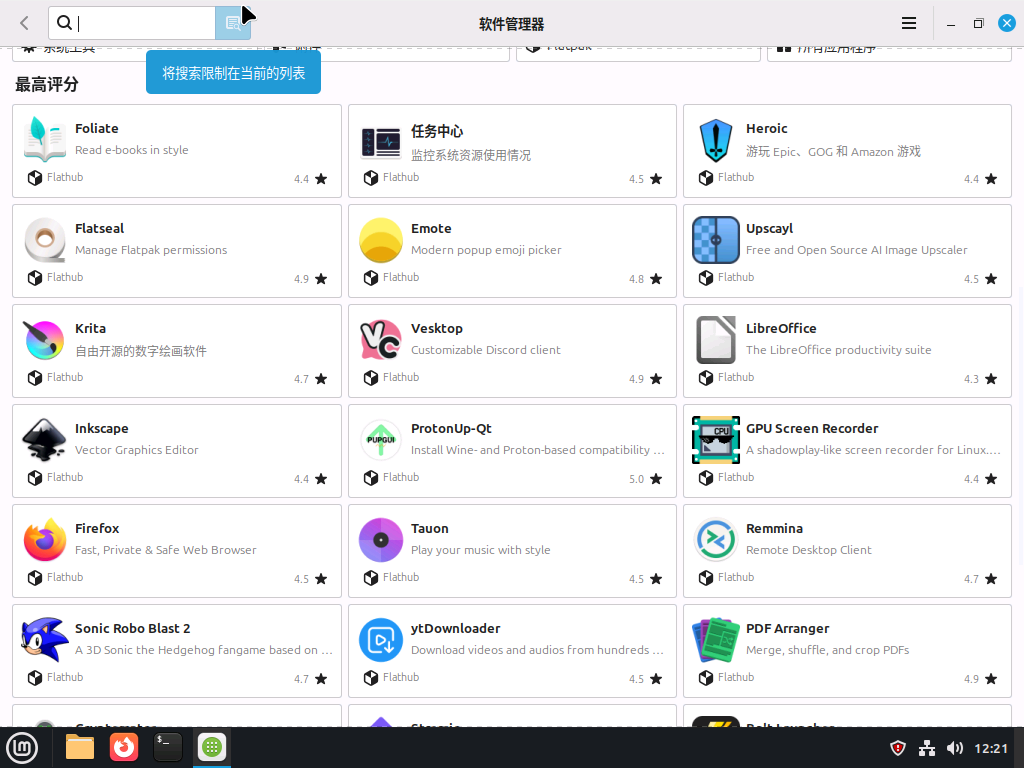Click 'Manage Flatpak permissions' description
The height and width of the screenshot is (768, 1024).
(151, 250)
